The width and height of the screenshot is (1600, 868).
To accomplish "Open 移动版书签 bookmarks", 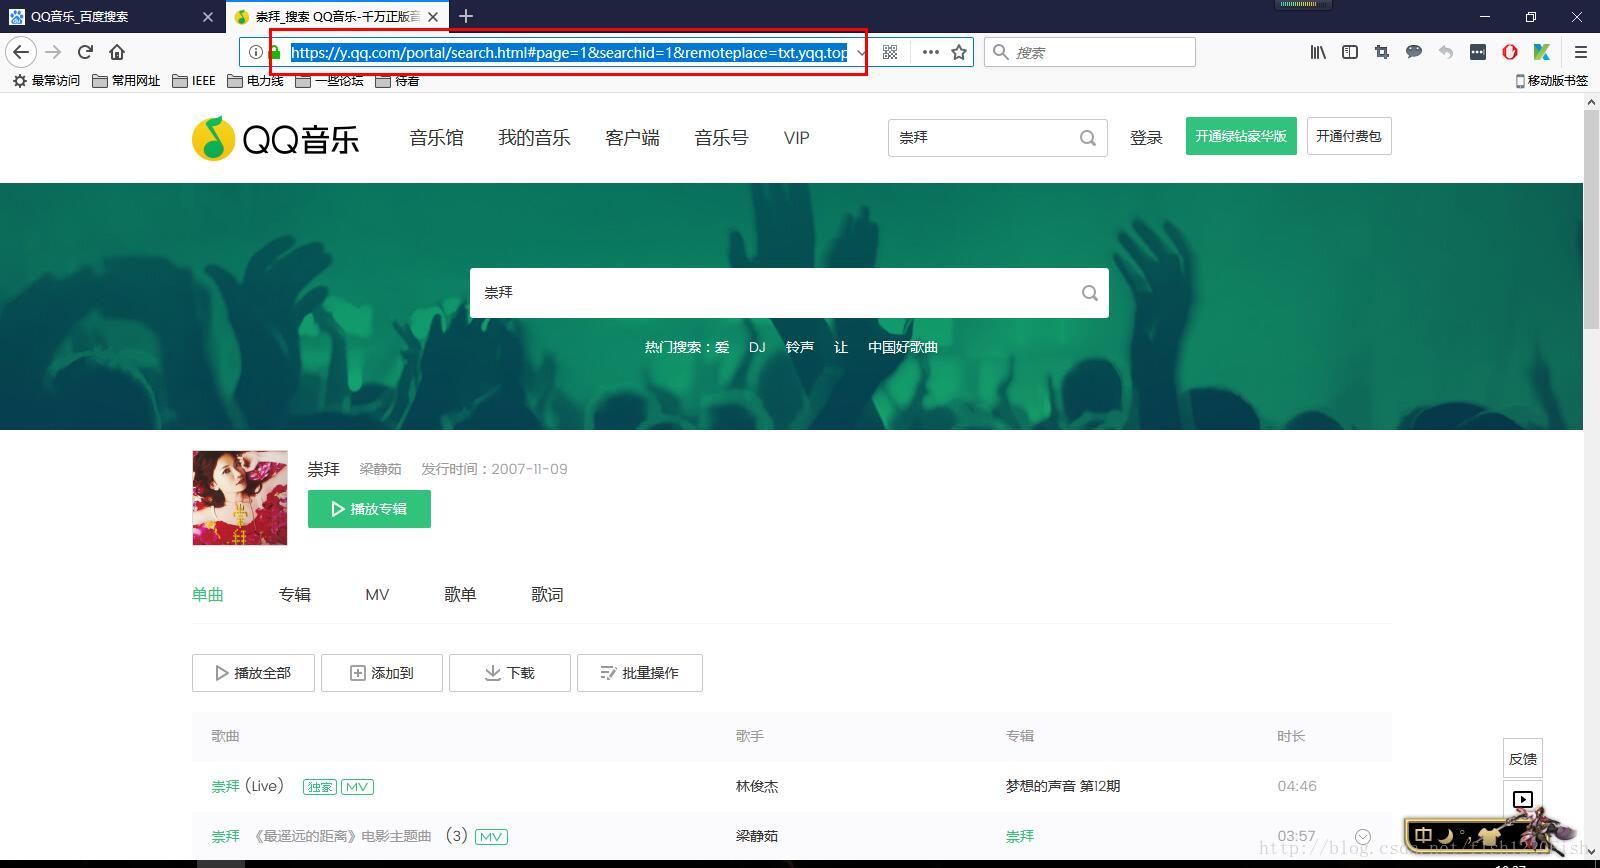I will coord(1552,81).
